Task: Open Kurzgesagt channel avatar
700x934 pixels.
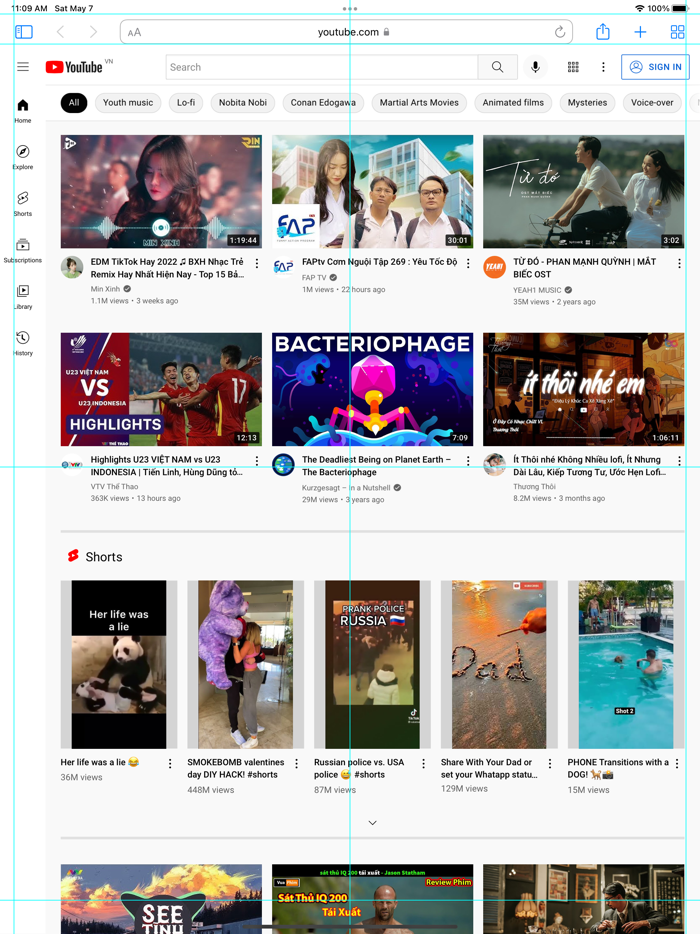Action: (284, 465)
